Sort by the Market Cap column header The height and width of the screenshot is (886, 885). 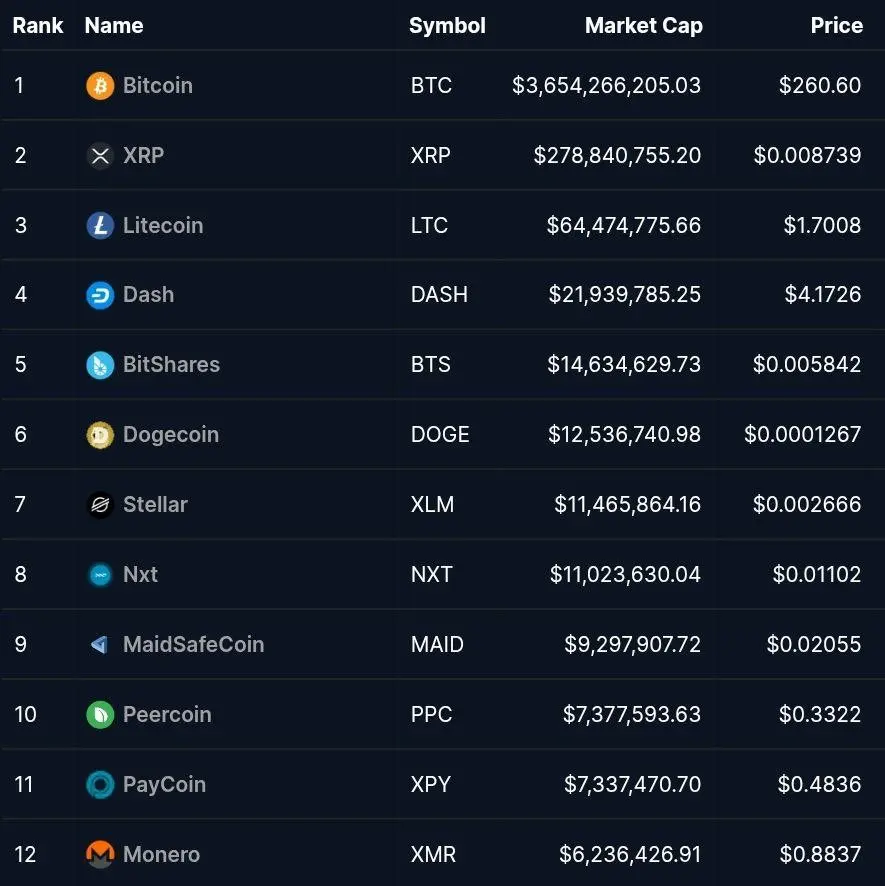[x=644, y=25]
